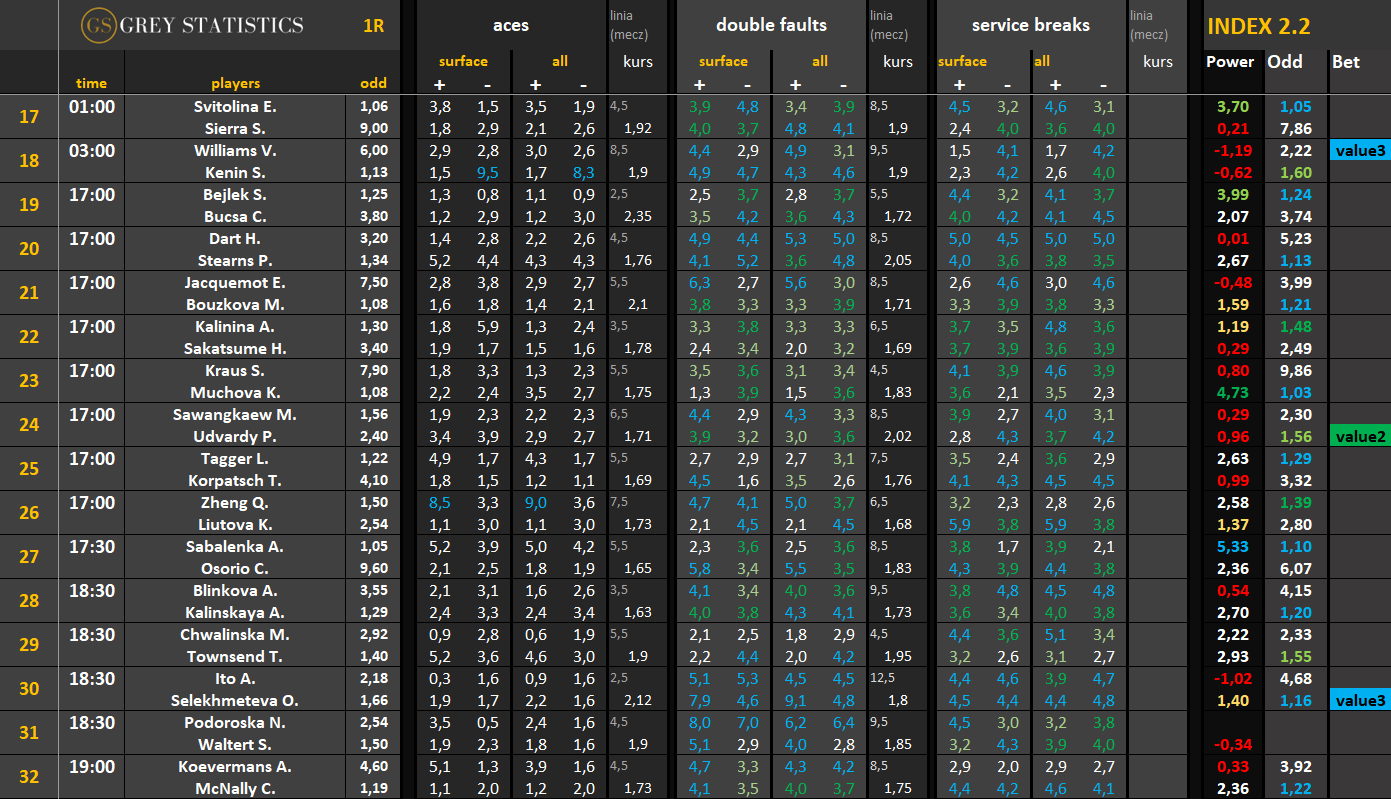The image size is (1391, 799).
Task: Select row number 27
Action: [29, 557]
